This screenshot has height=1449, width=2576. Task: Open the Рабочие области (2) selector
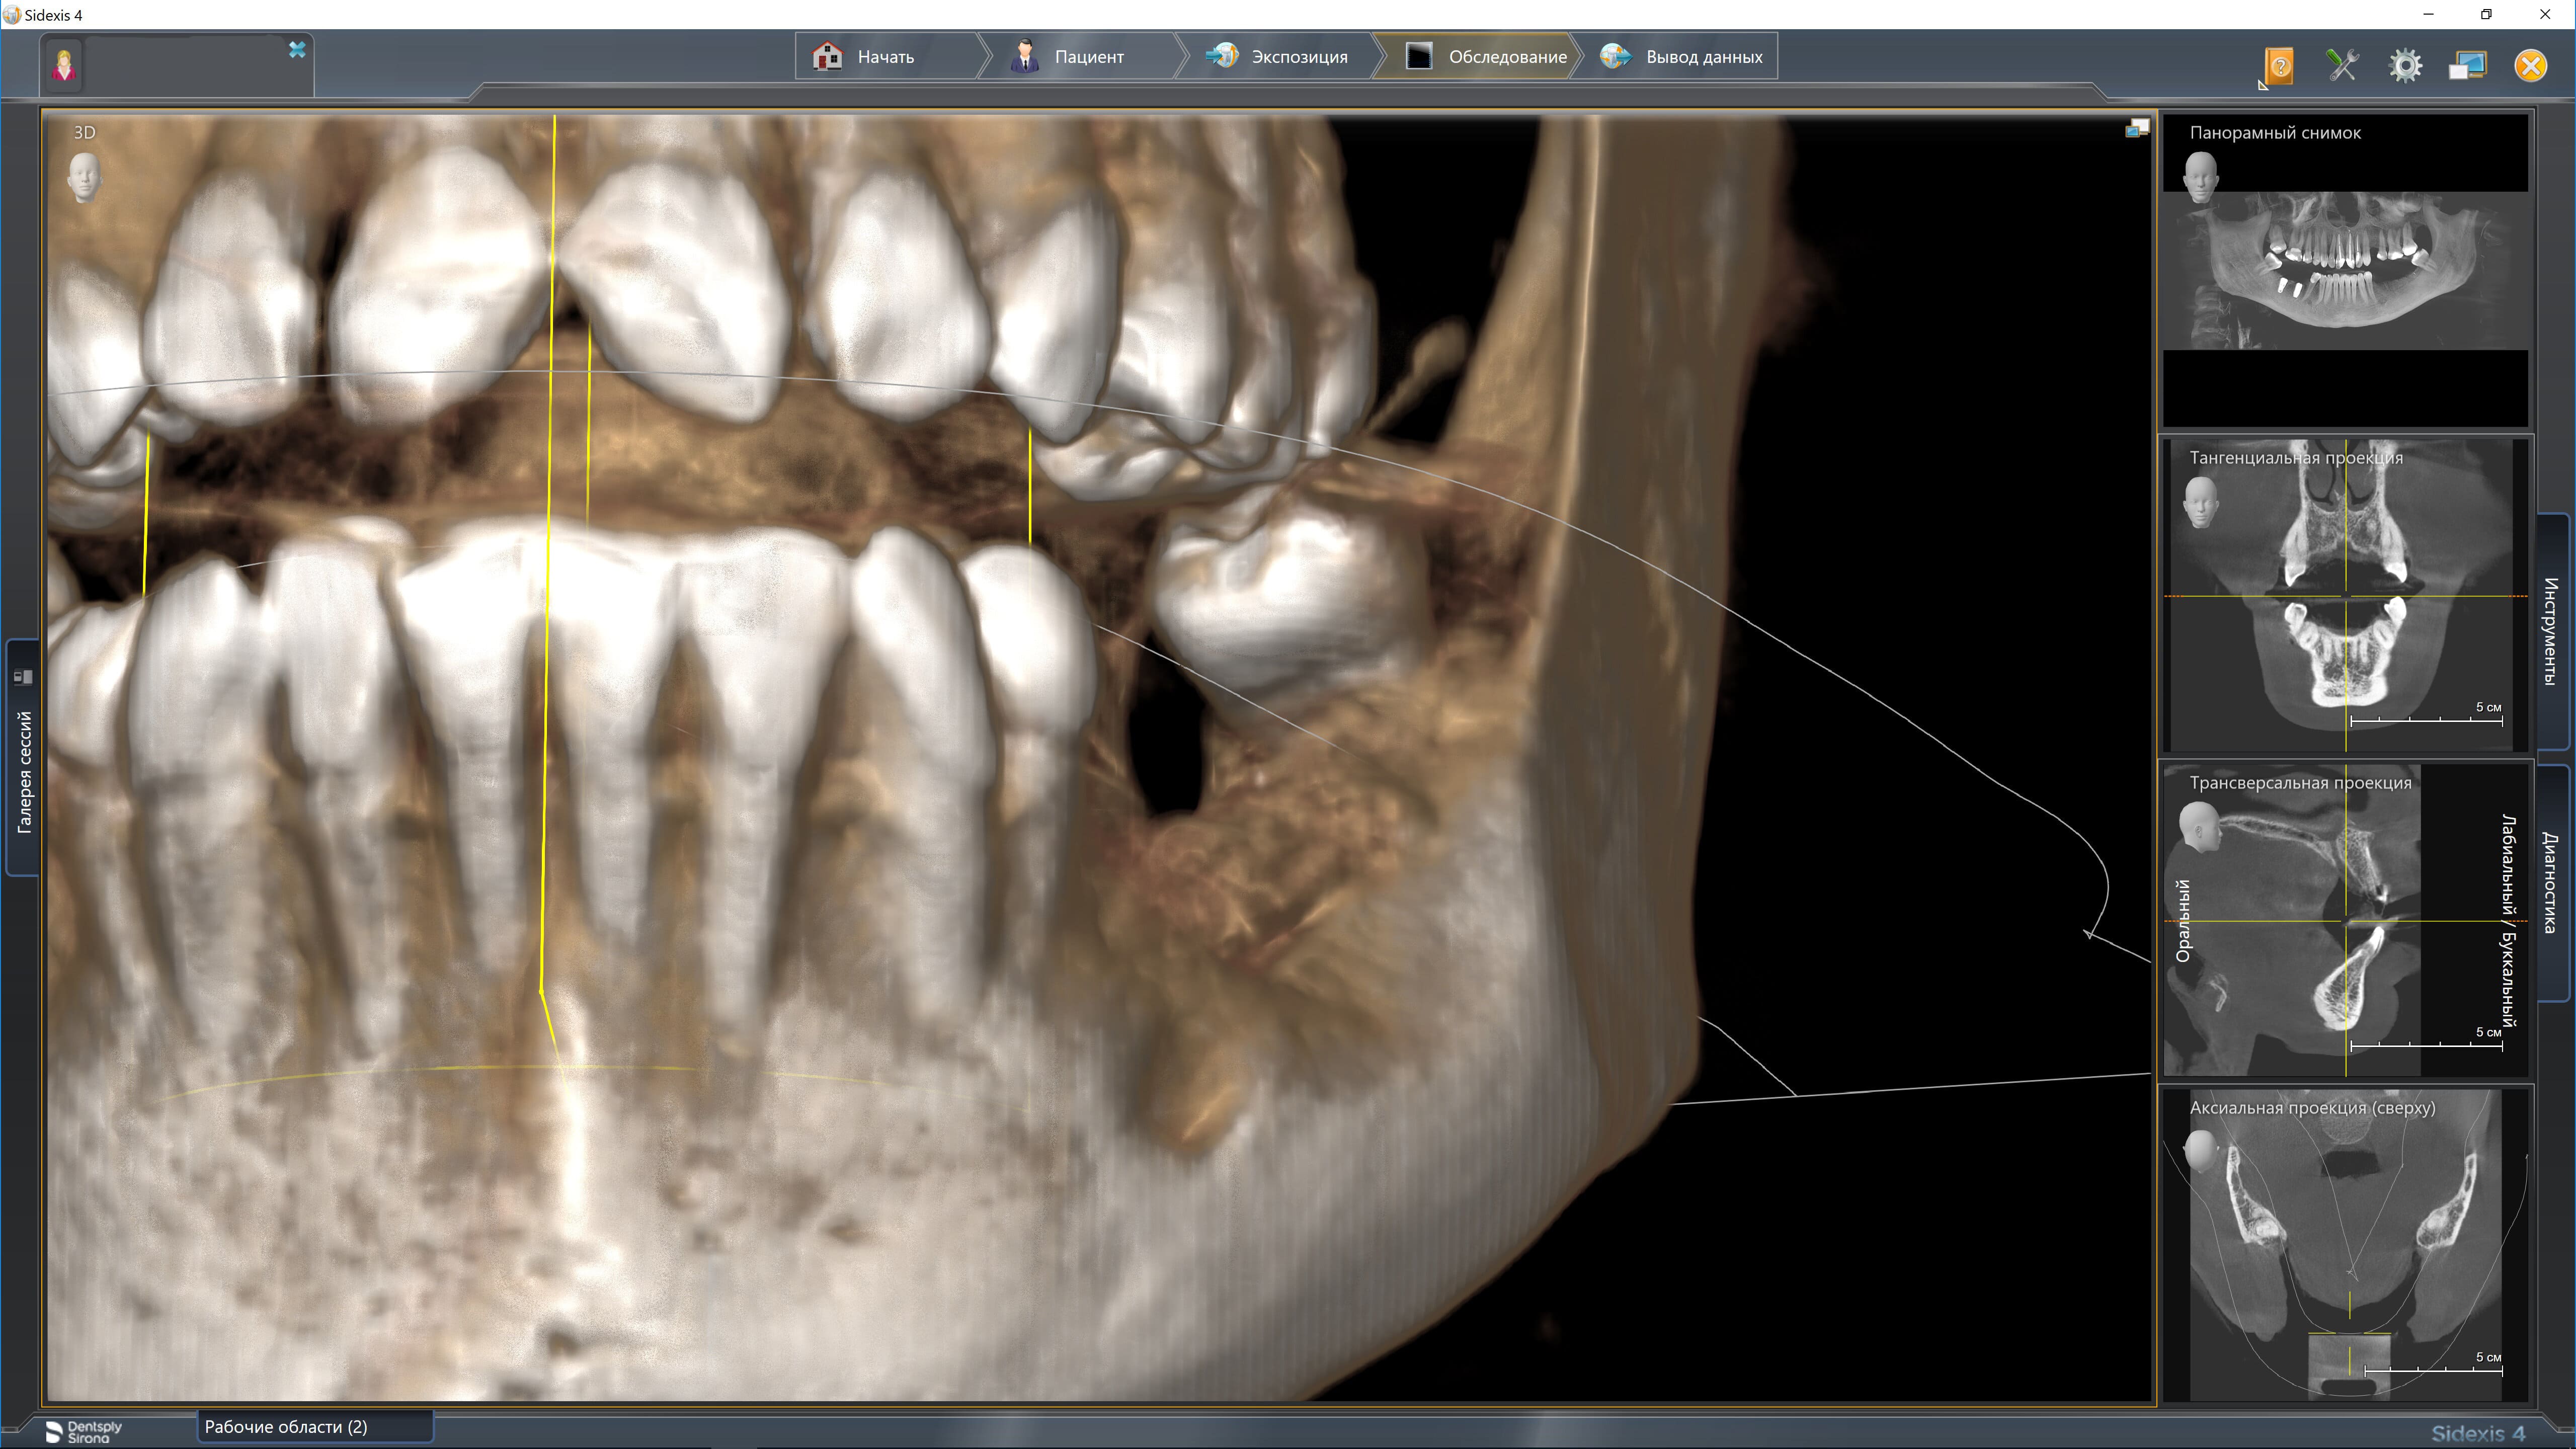tap(315, 1427)
